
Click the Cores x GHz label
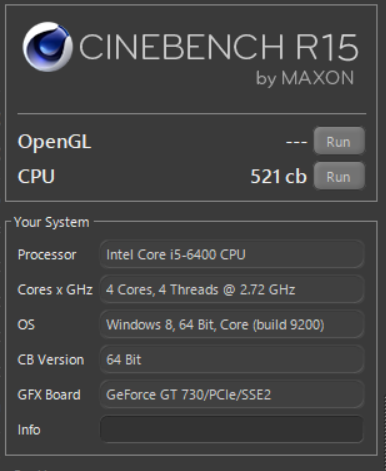coord(55,289)
